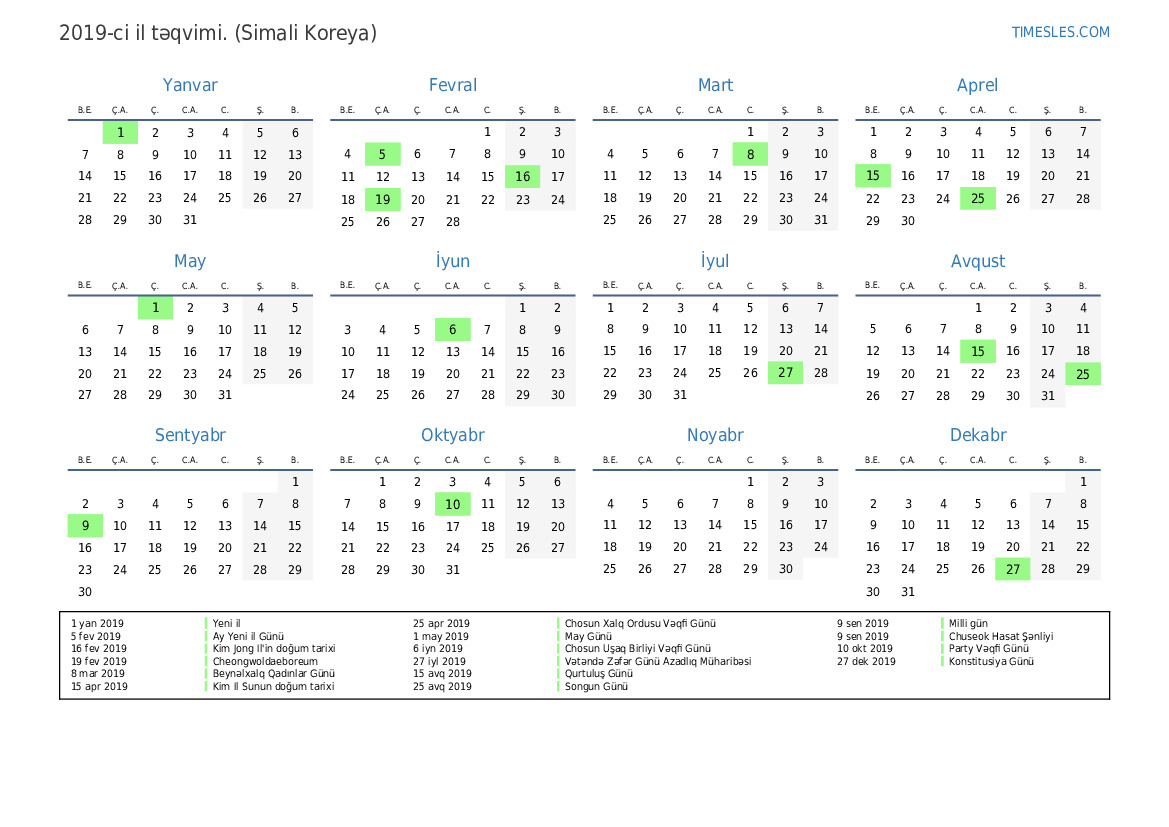Select highlighted April 15 date
The image size is (1169, 827).
tap(872, 176)
